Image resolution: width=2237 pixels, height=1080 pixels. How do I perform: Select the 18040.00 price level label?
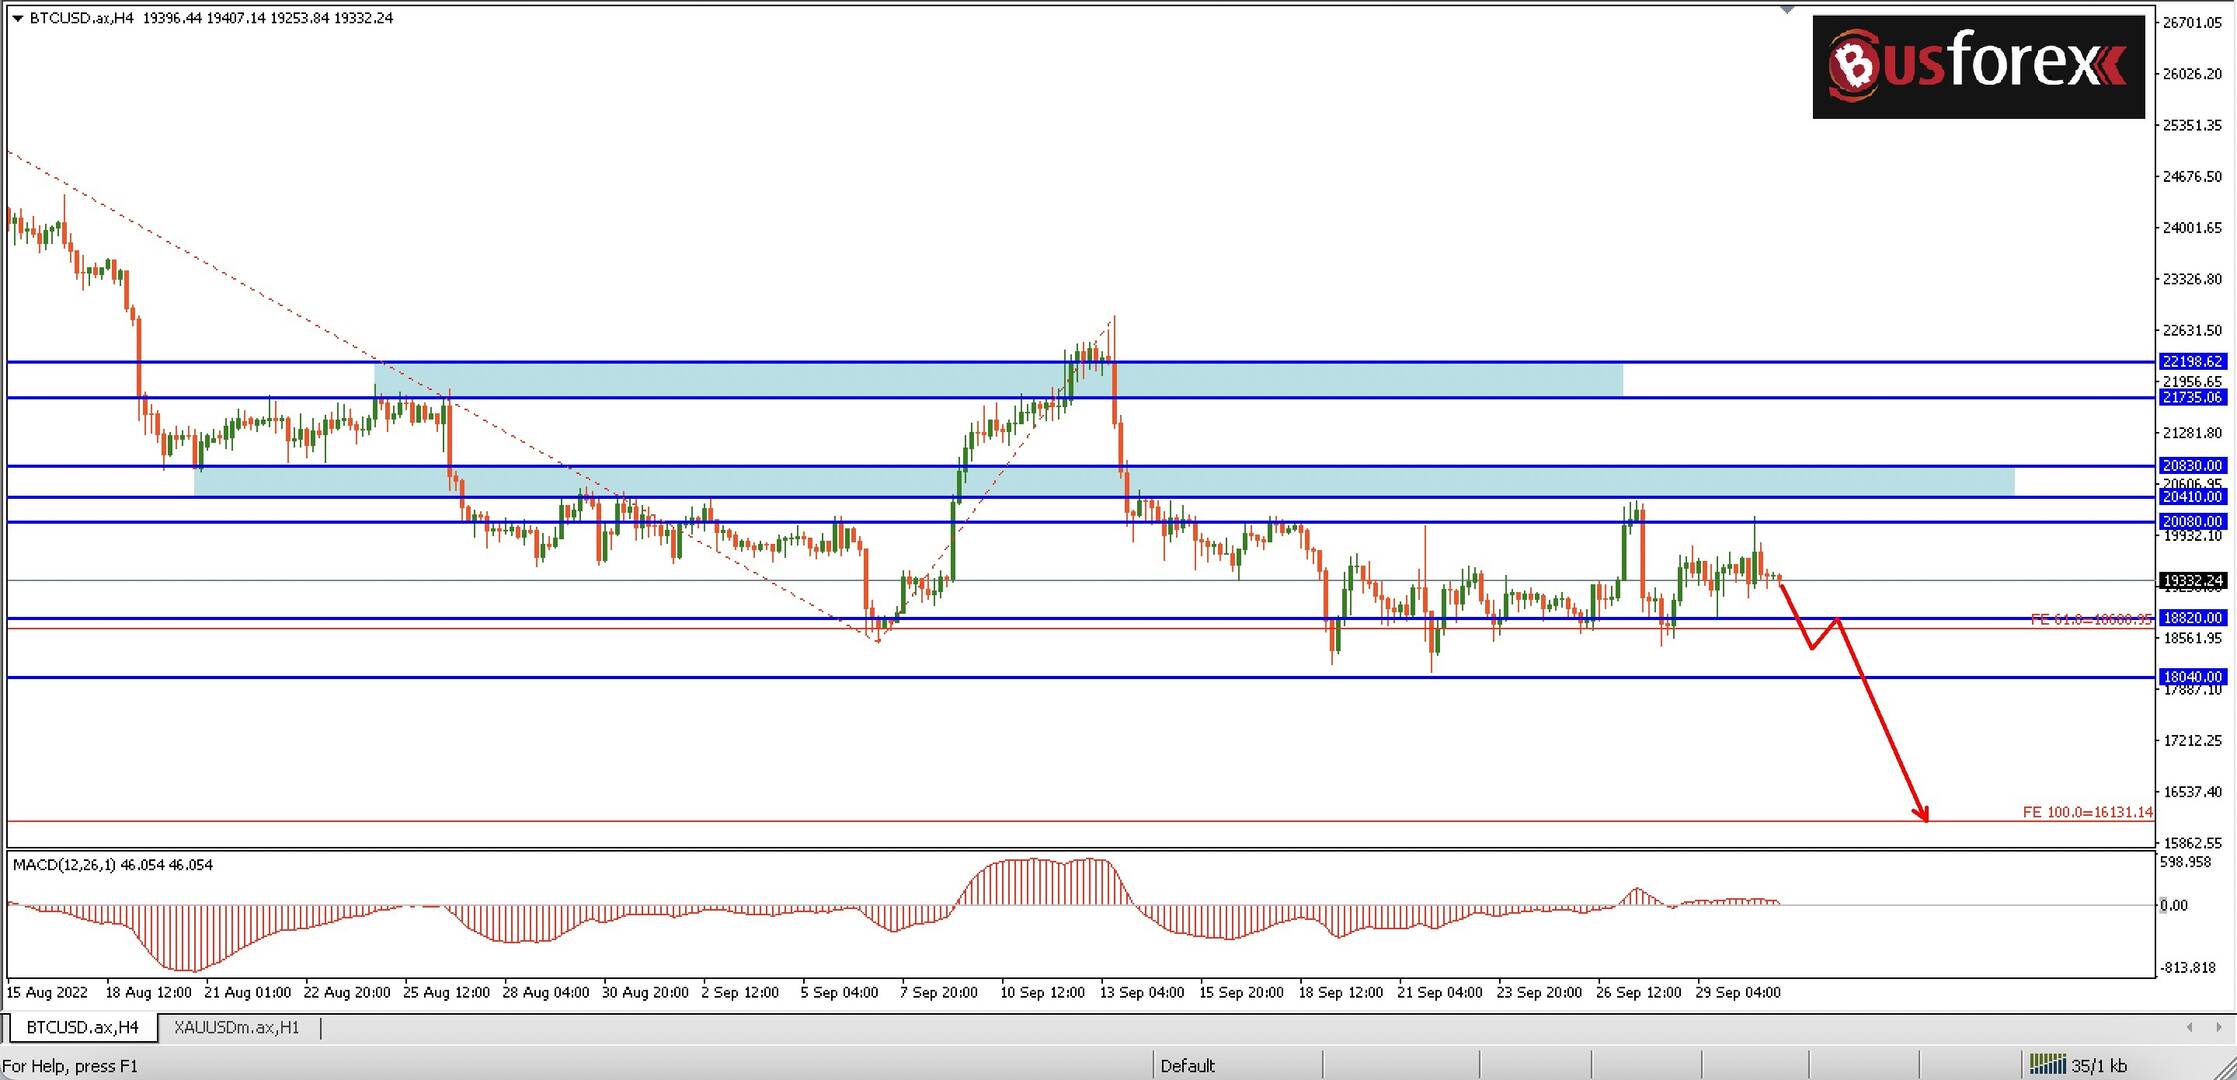[x=2192, y=677]
